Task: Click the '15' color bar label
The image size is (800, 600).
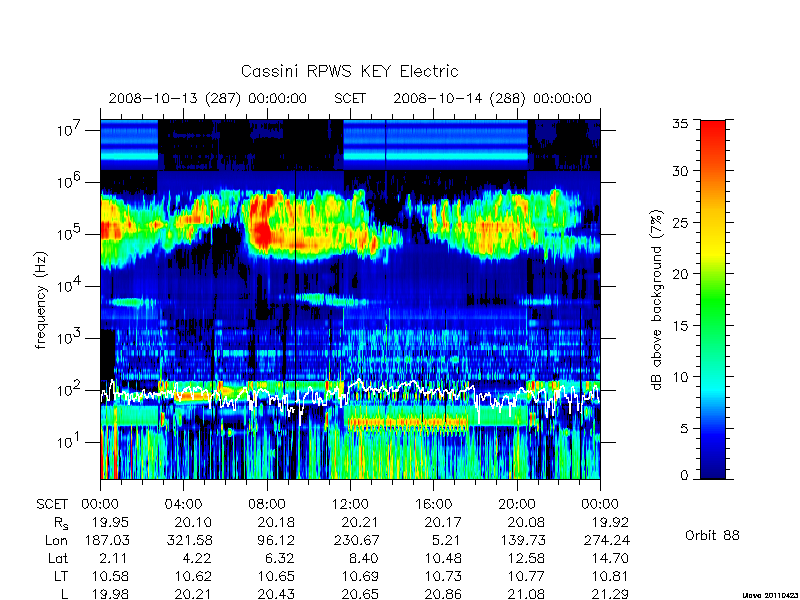Action: (x=681, y=326)
